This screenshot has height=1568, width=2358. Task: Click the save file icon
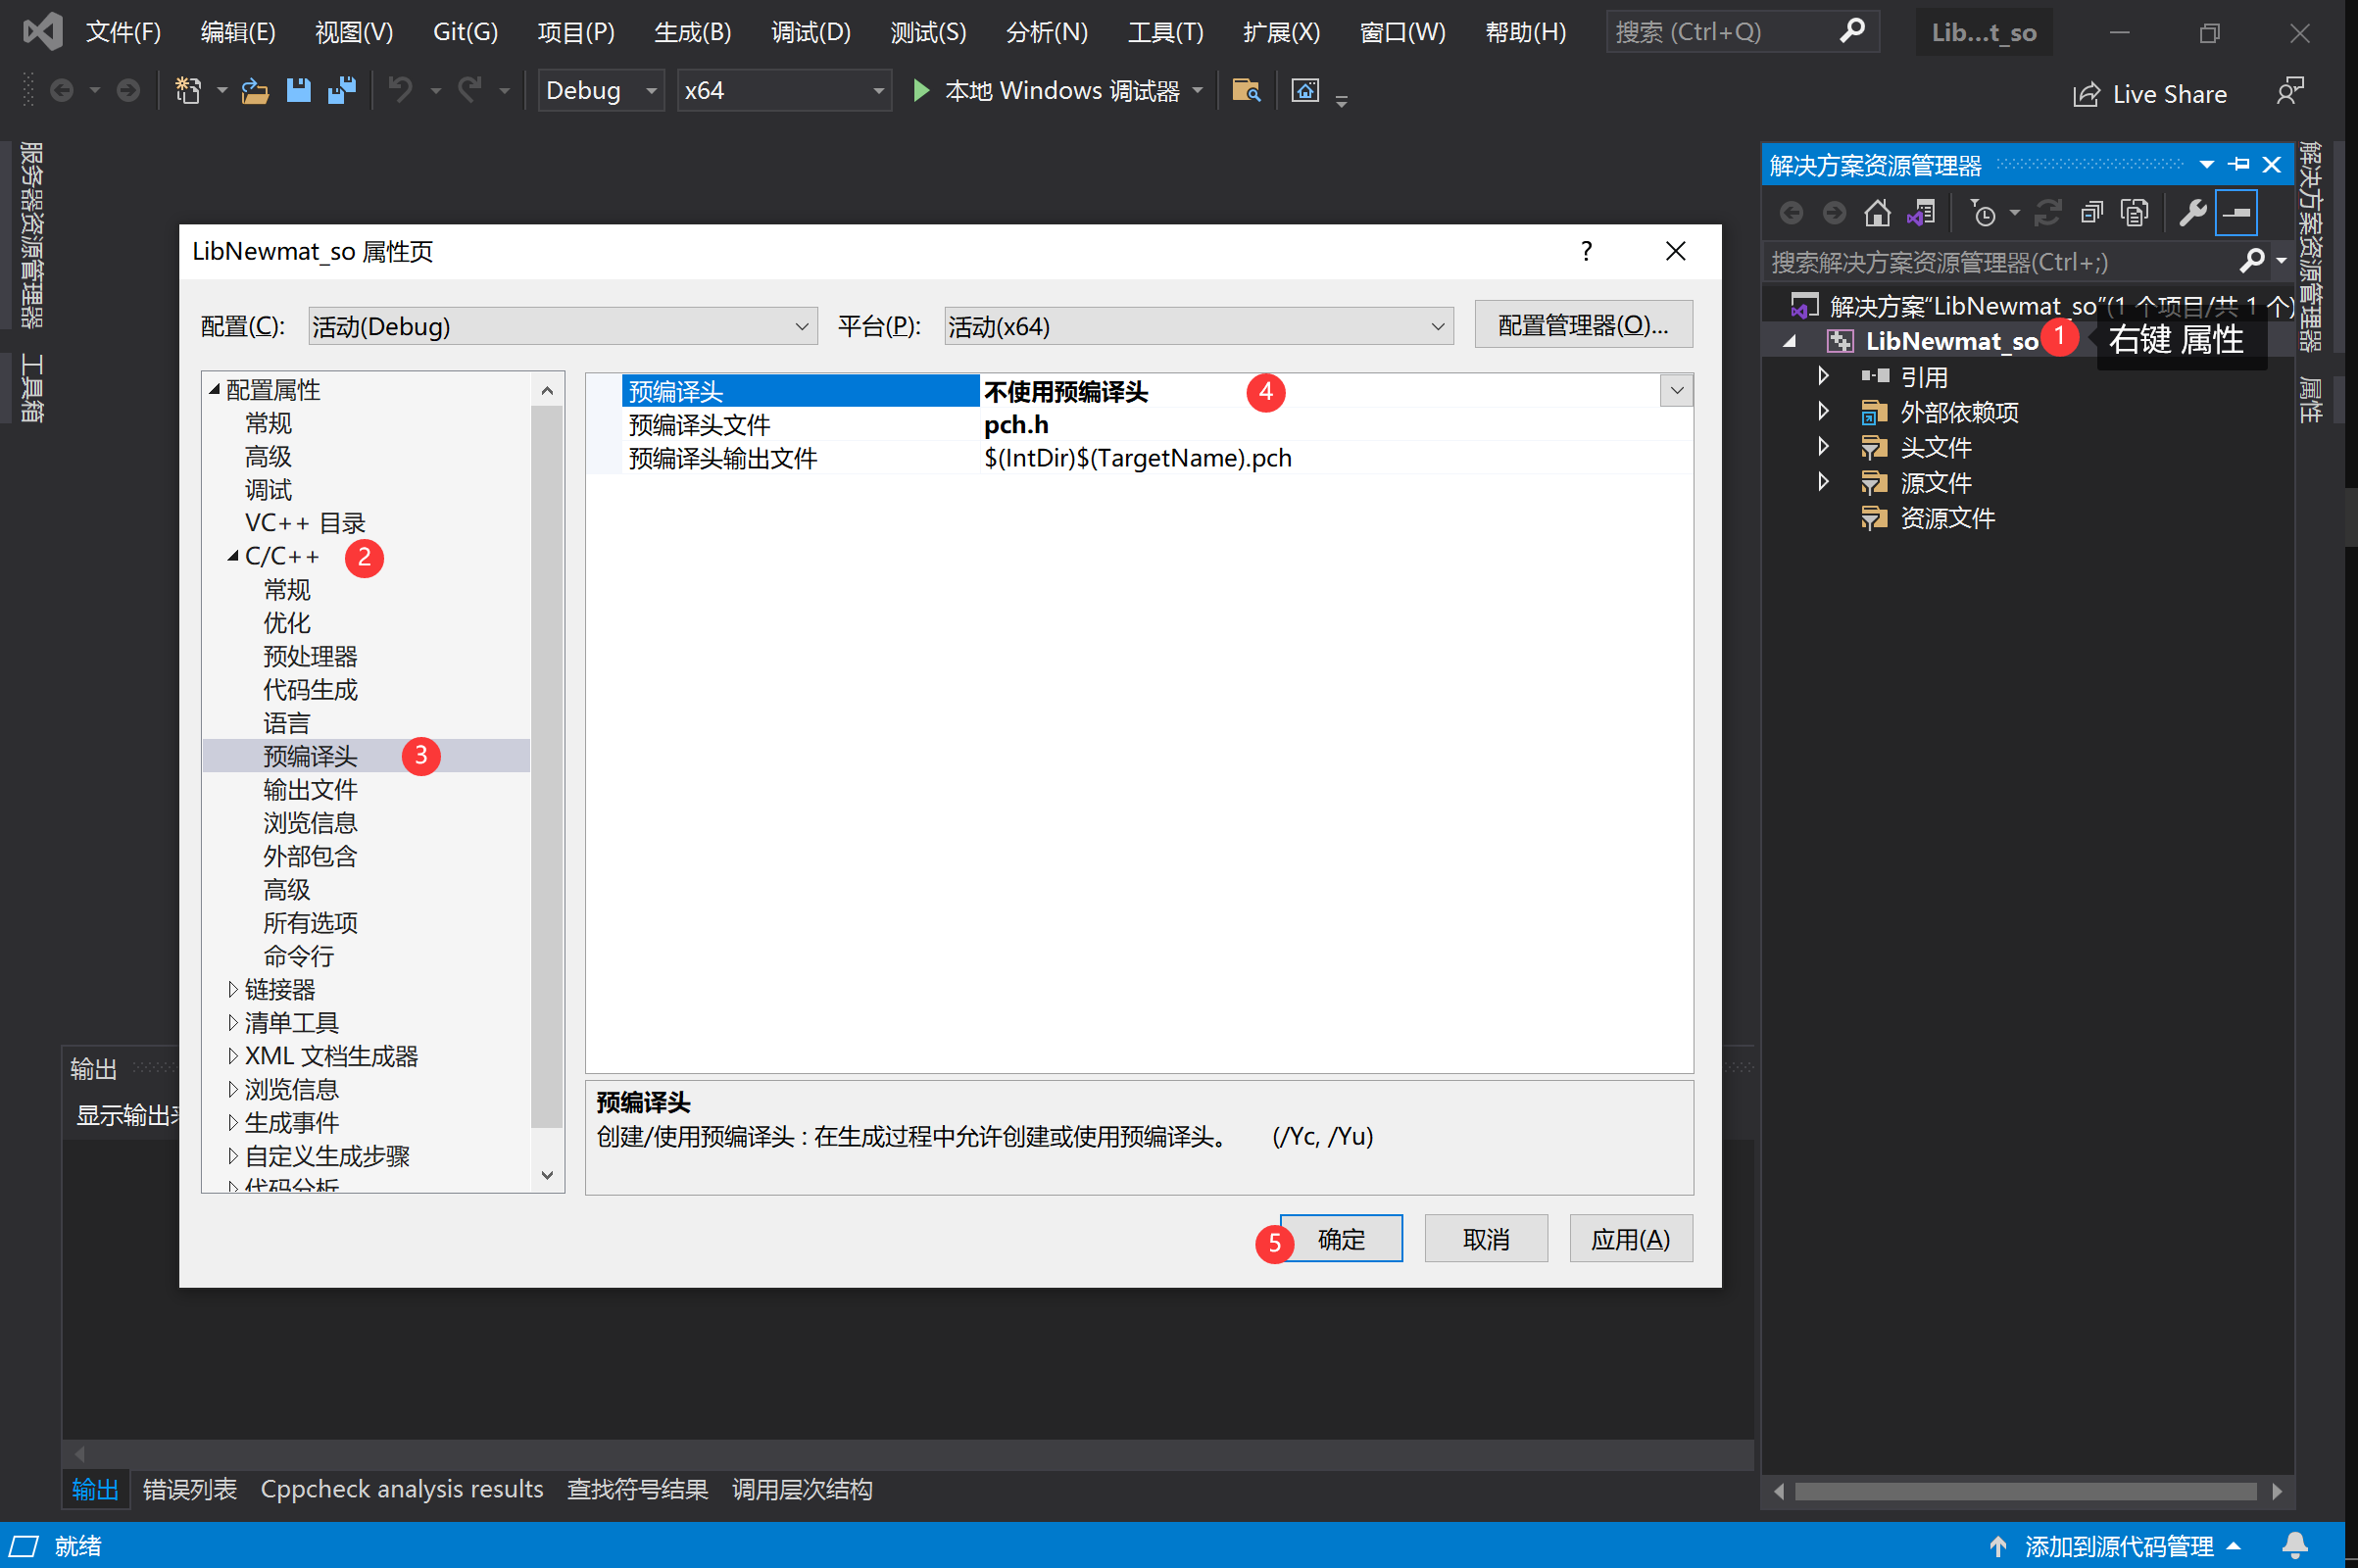pos(298,91)
